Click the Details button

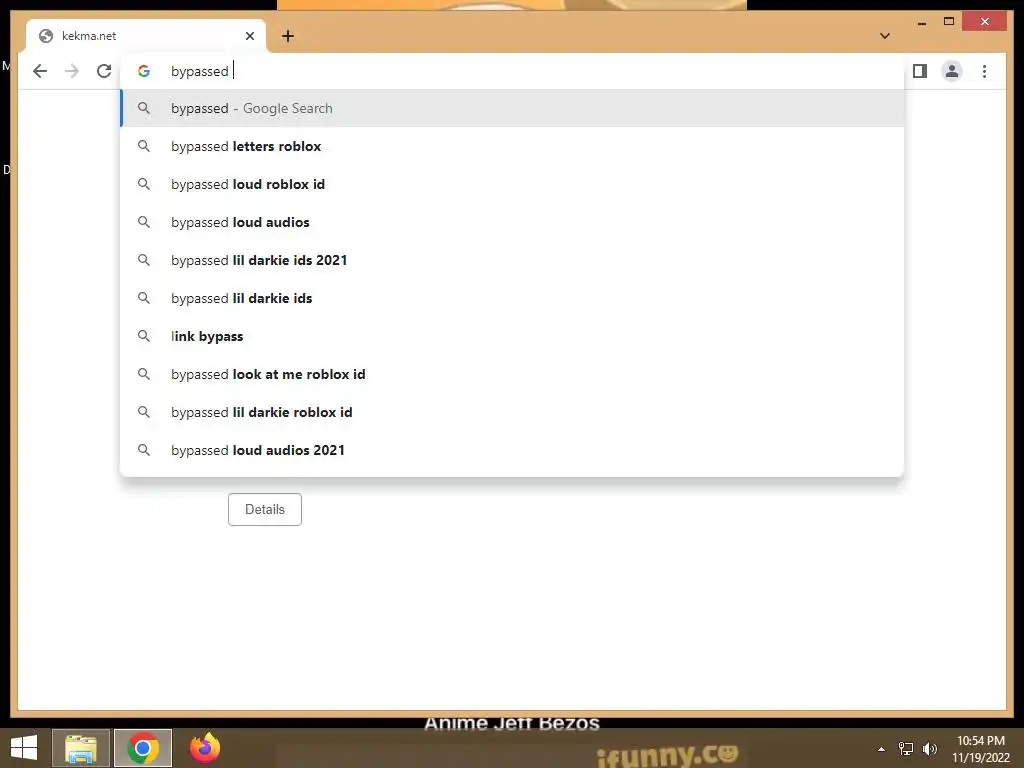[264, 509]
